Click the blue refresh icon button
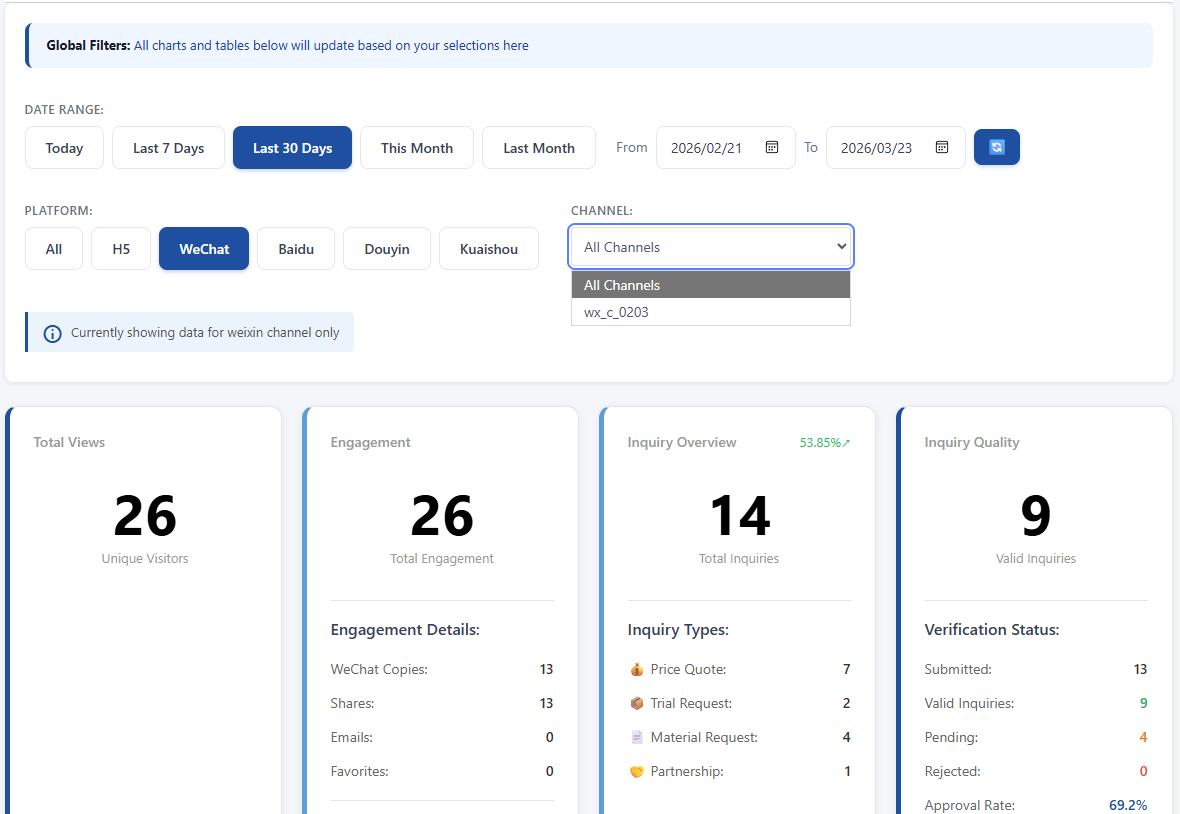The height and width of the screenshot is (814, 1180). click(x=996, y=147)
